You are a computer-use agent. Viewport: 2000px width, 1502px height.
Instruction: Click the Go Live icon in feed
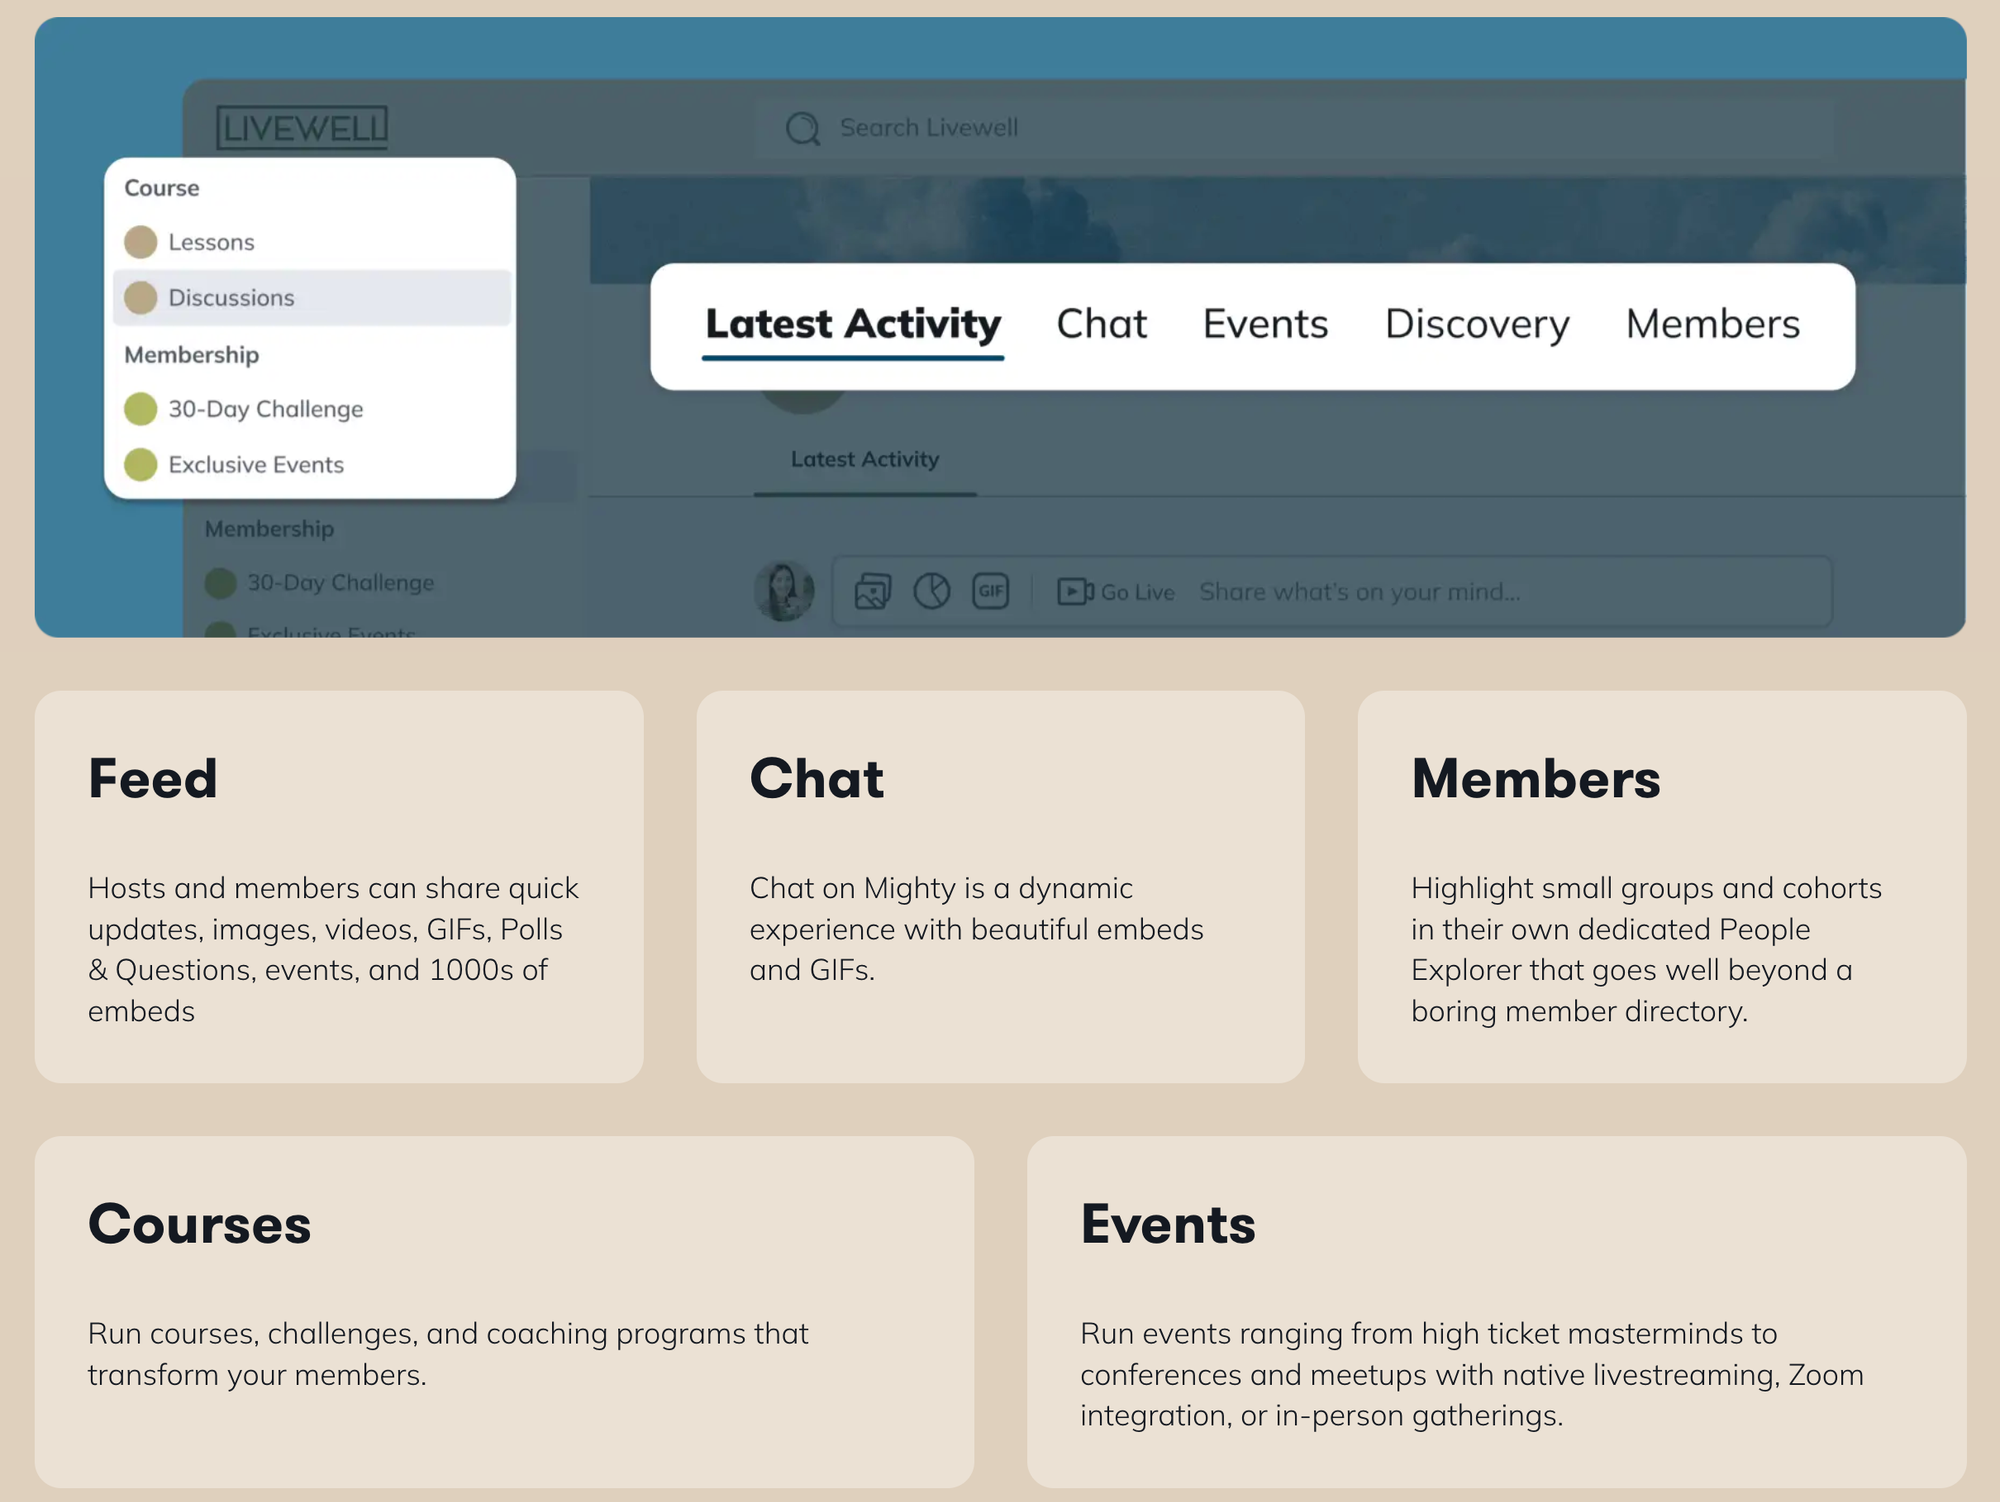1073,592
